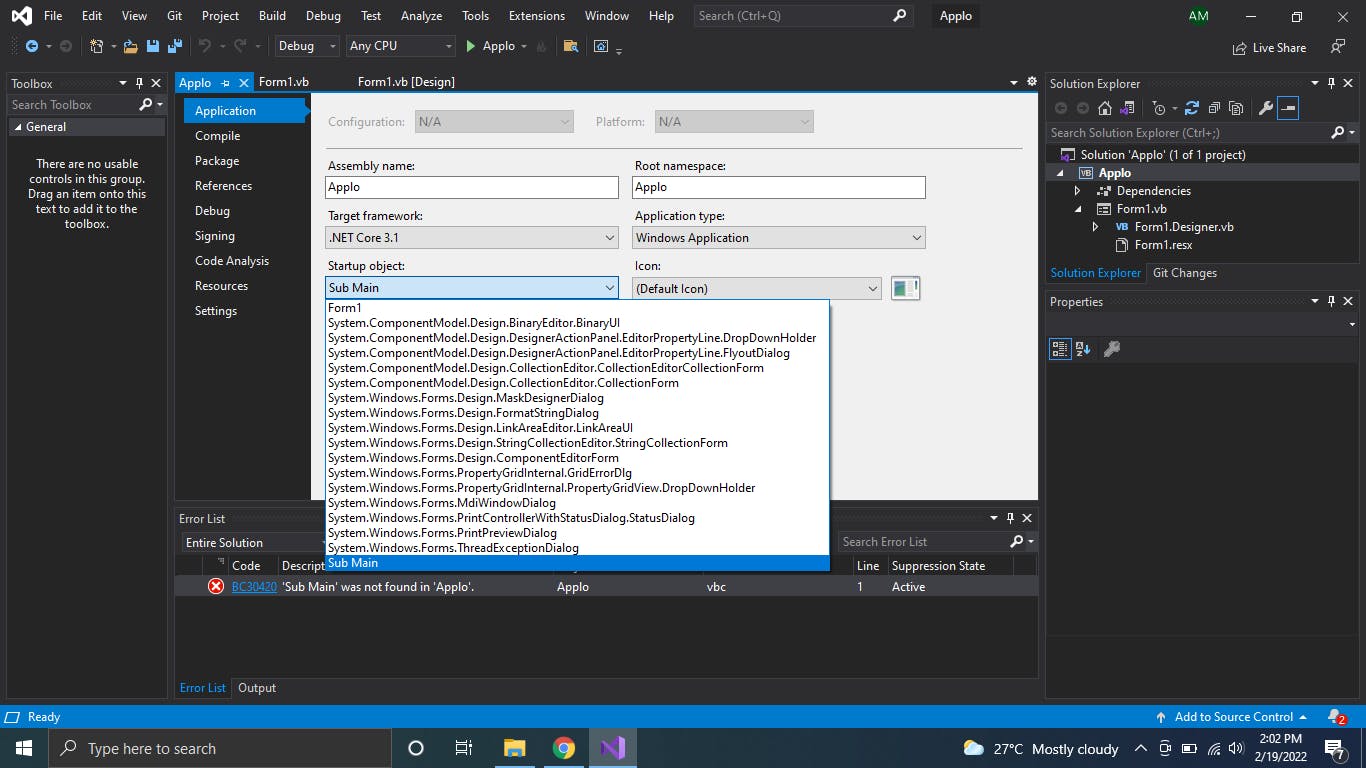1366x768 pixels.
Task: Click the search magnifier in Toolbox search
Action: point(146,104)
